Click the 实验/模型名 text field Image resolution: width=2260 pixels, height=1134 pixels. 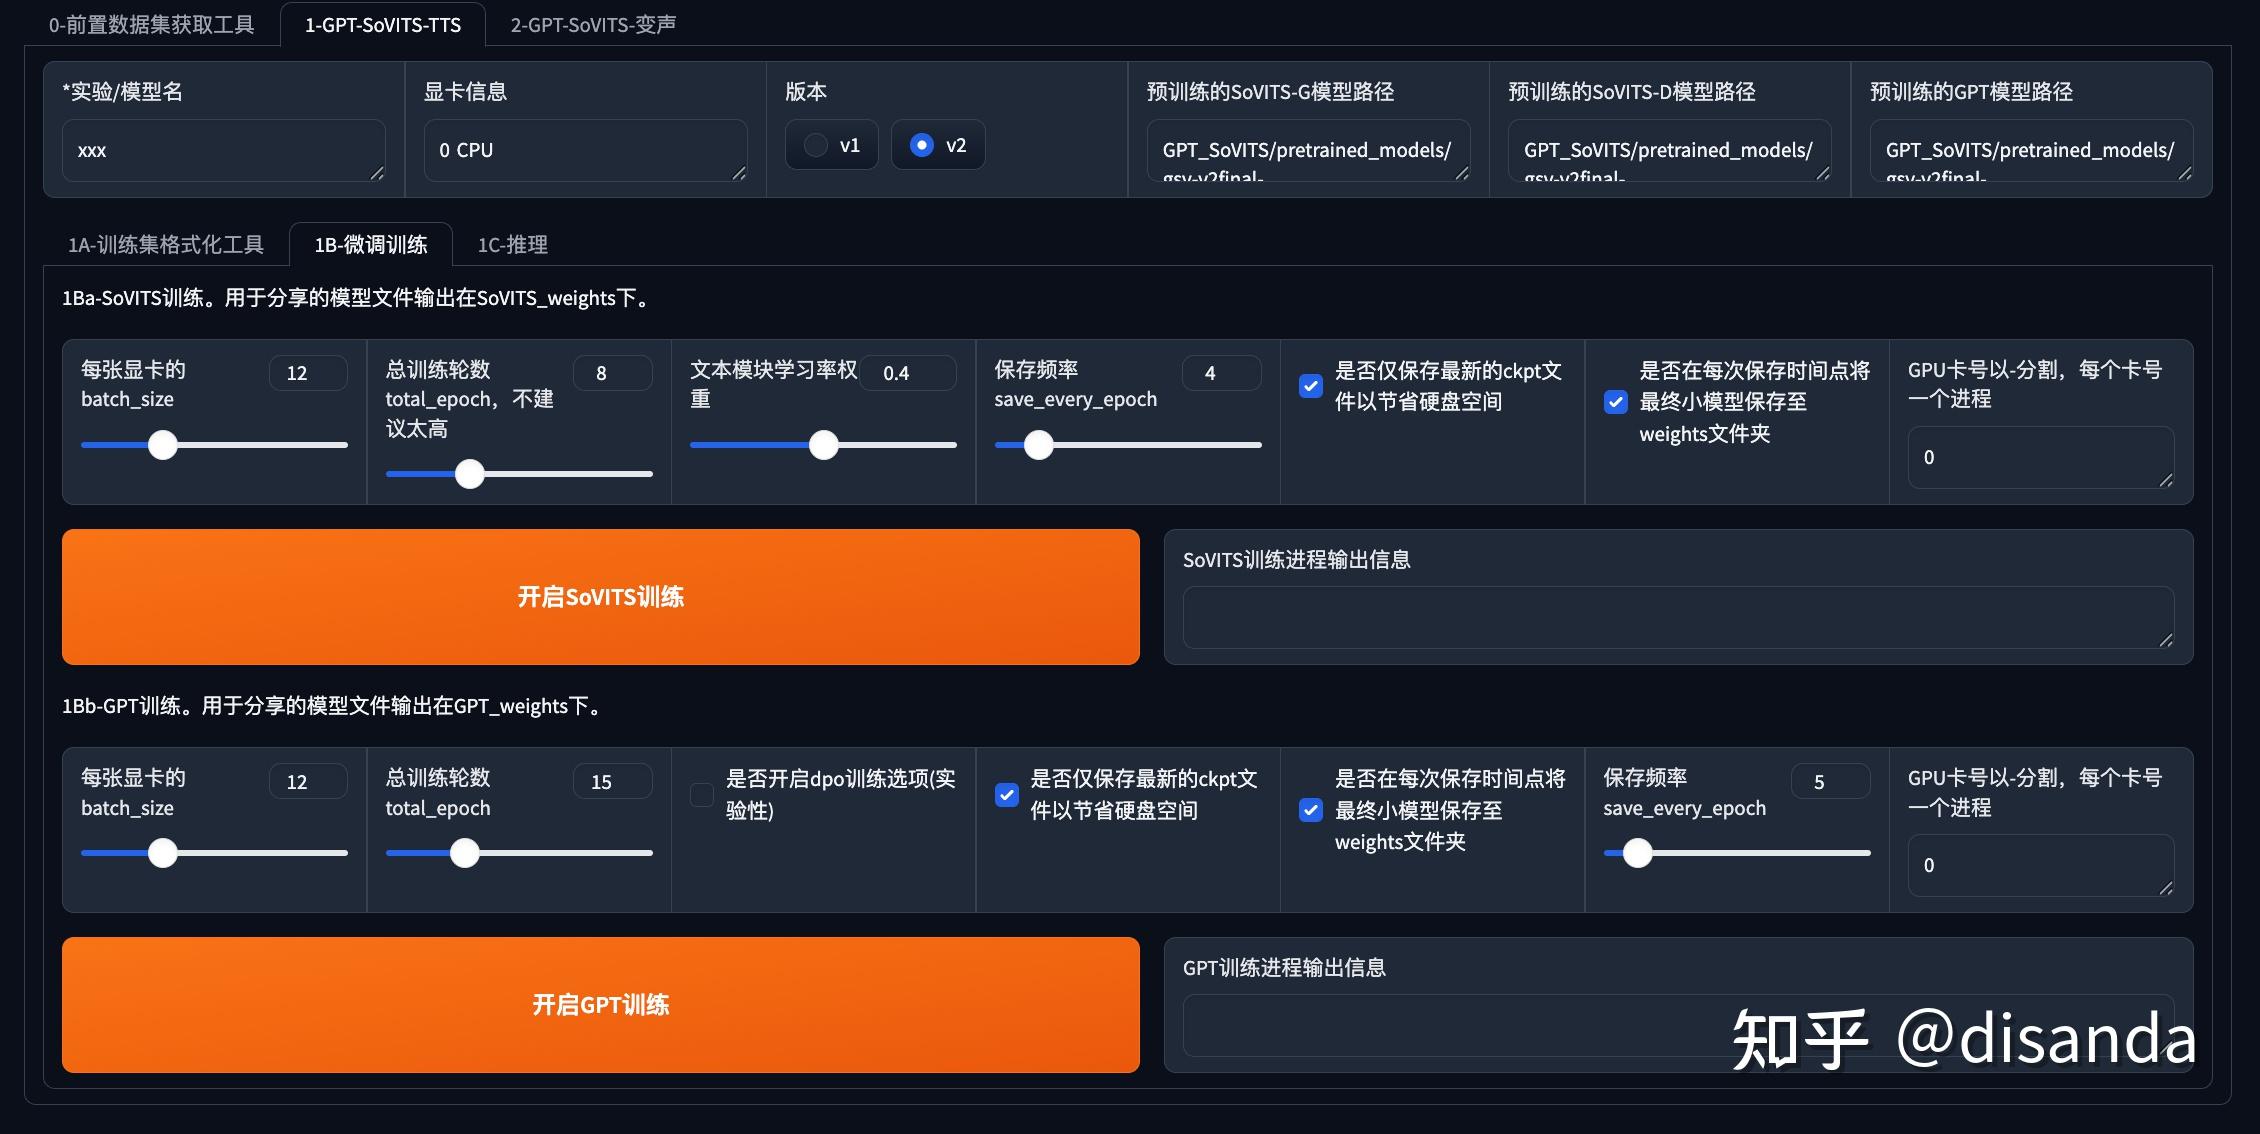(222, 149)
